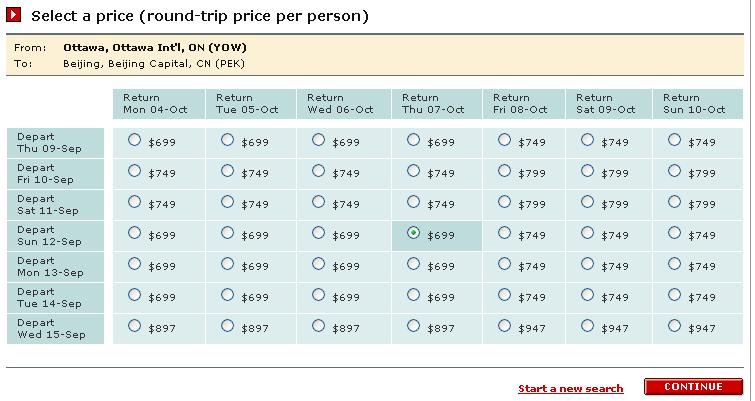Click the Depart Sun 12-Sep row header
This screenshot has width=755, height=401.
pyautogui.click(x=55, y=236)
